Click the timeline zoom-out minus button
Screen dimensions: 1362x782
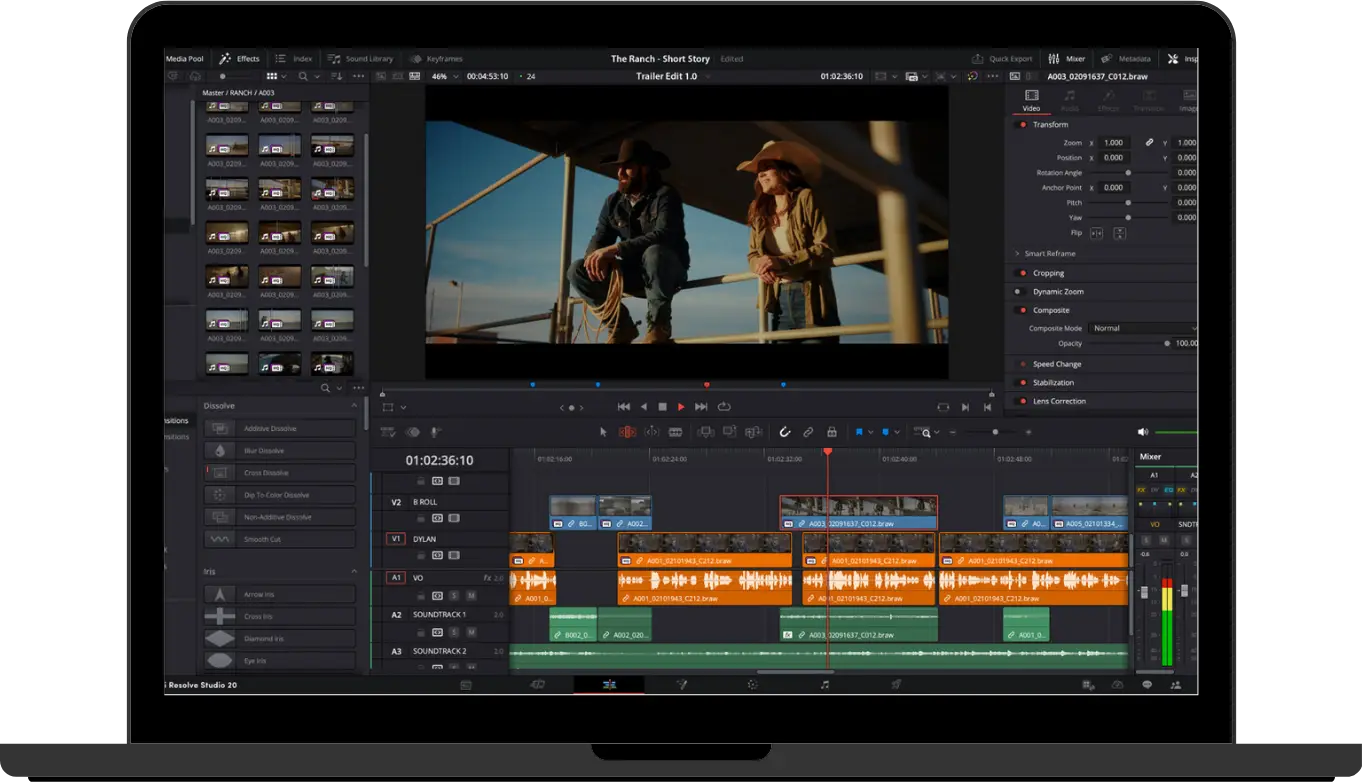point(953,432)
